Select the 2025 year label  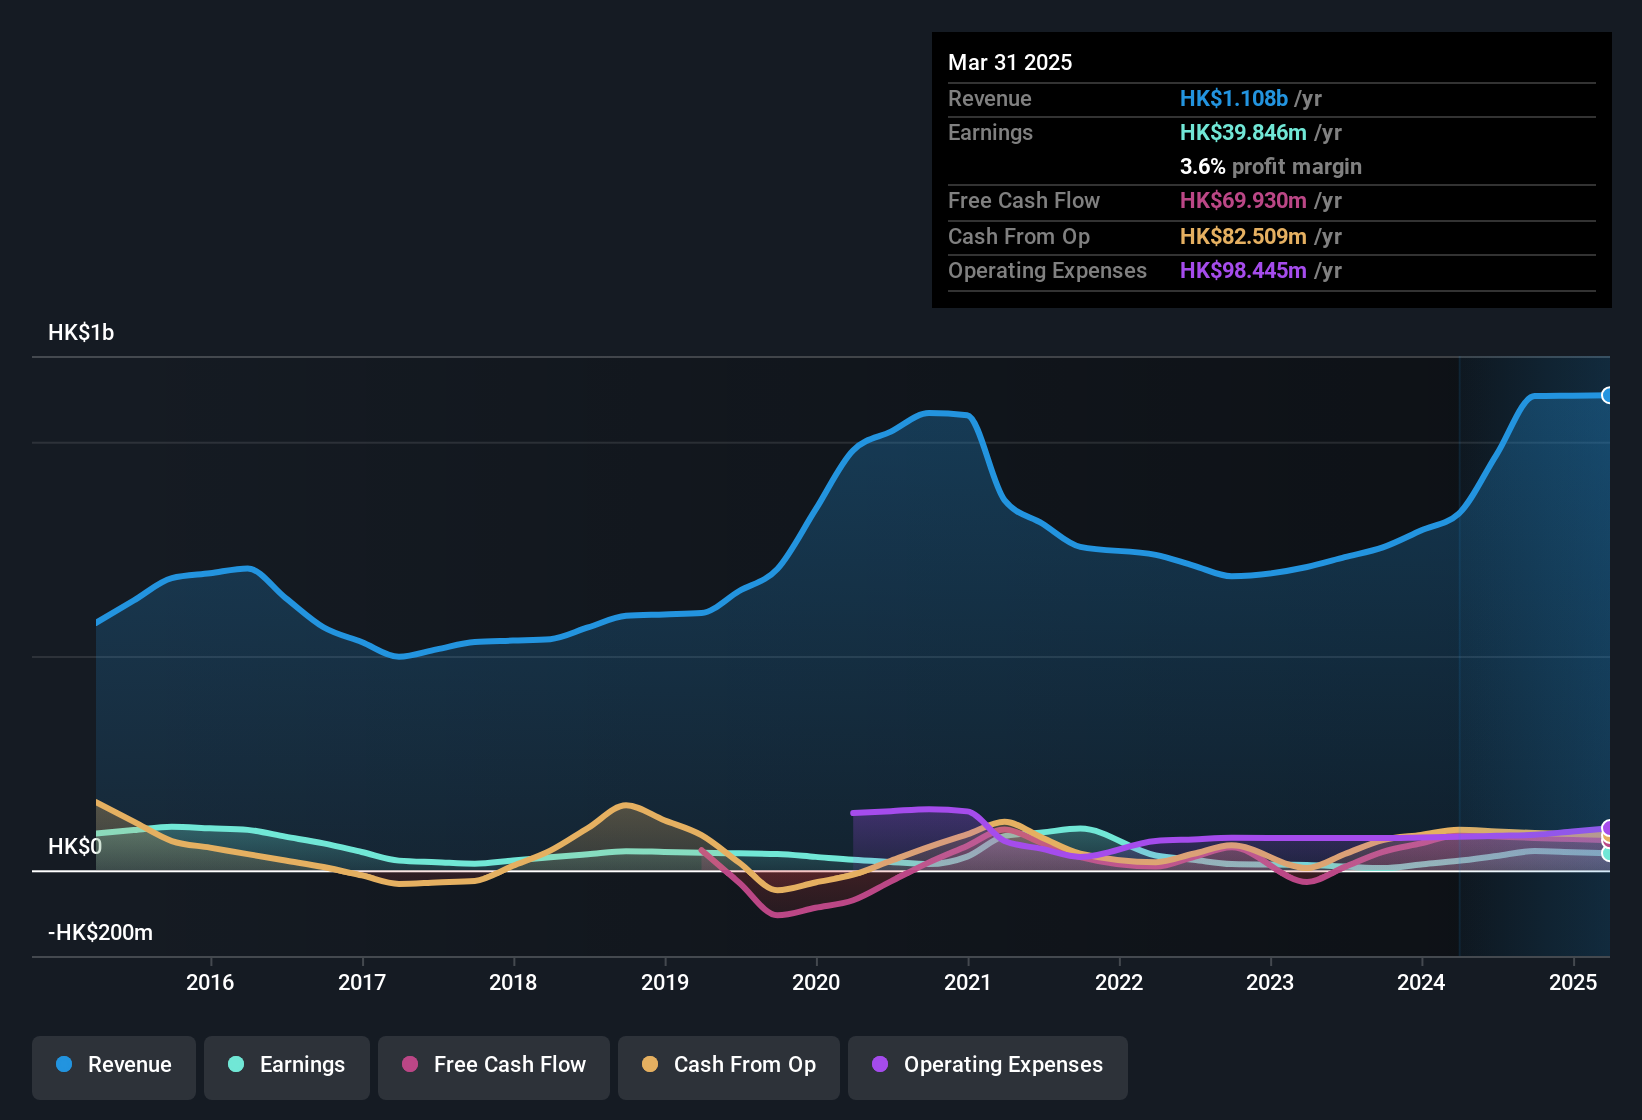click(1572, 983)
